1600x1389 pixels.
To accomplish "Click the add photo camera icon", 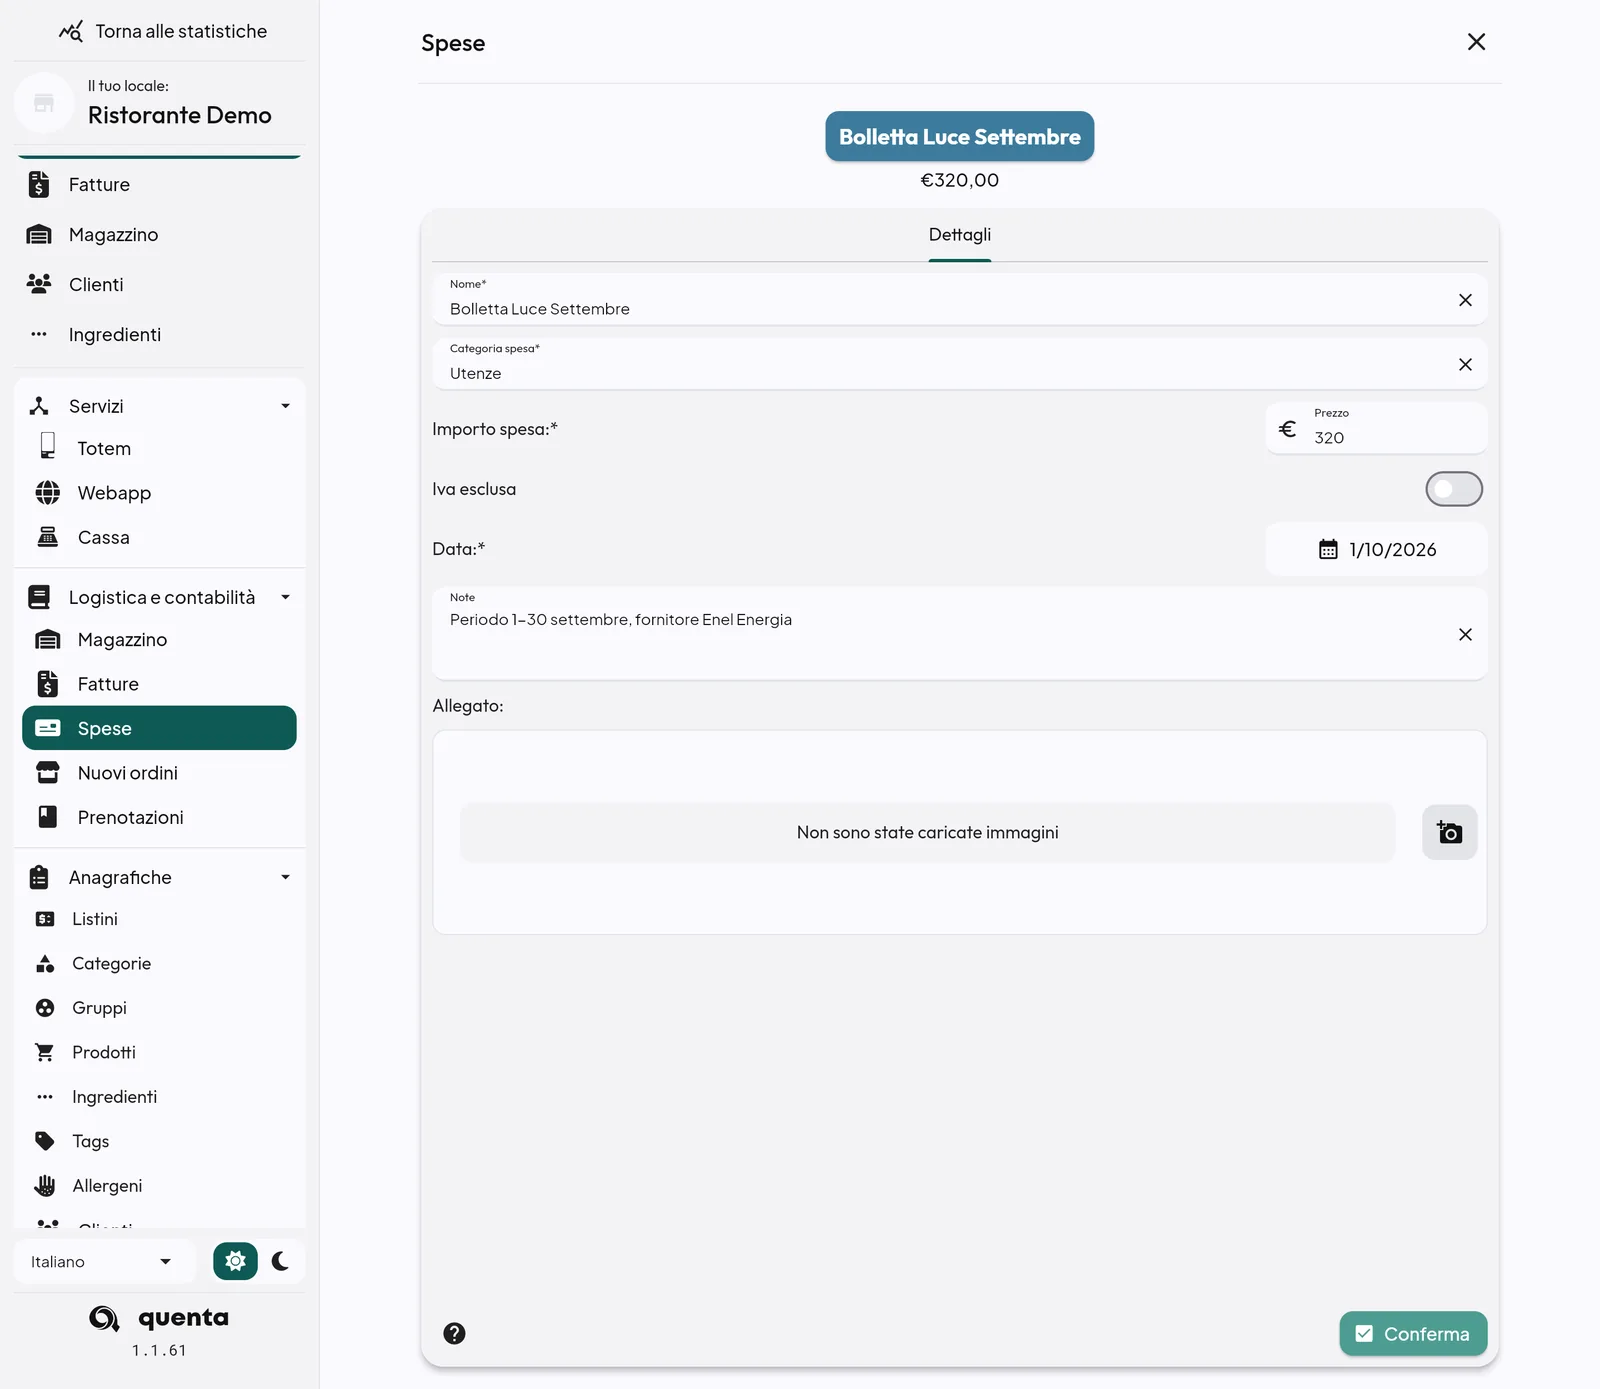I will point(1449,832).
